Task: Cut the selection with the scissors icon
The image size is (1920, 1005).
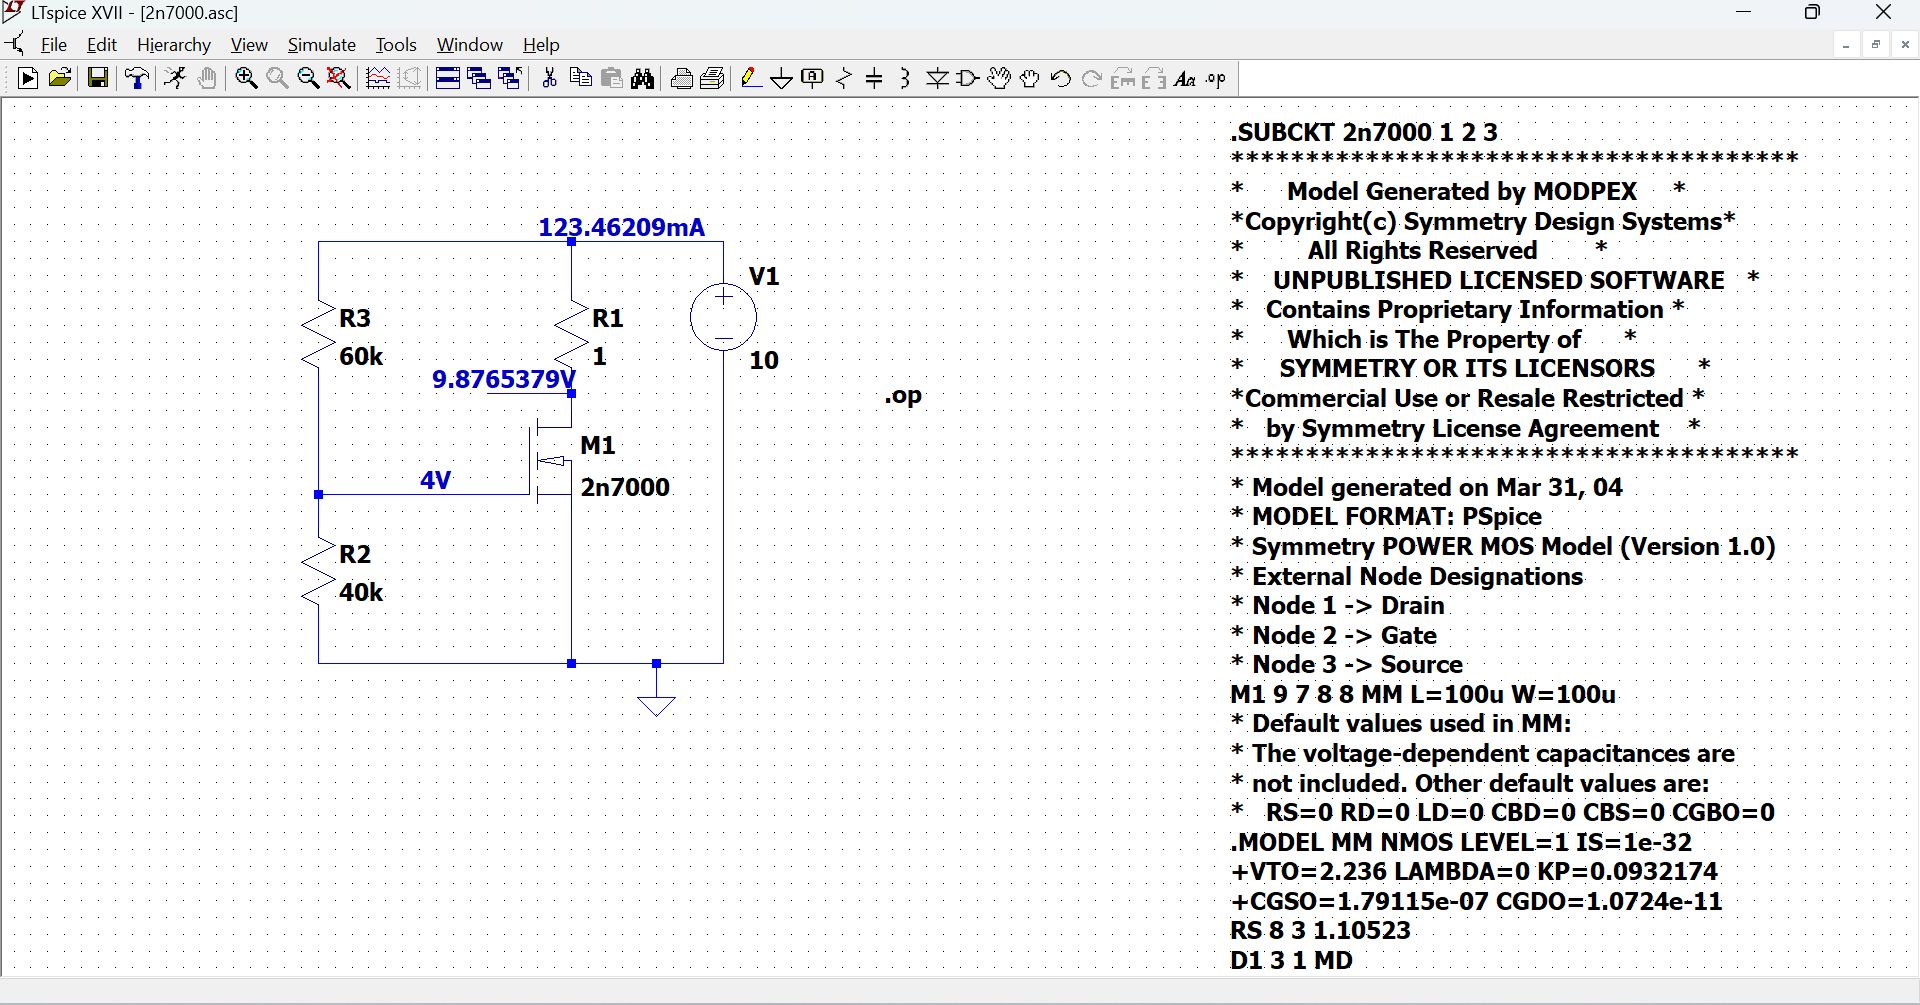Action: coord(549,79)
